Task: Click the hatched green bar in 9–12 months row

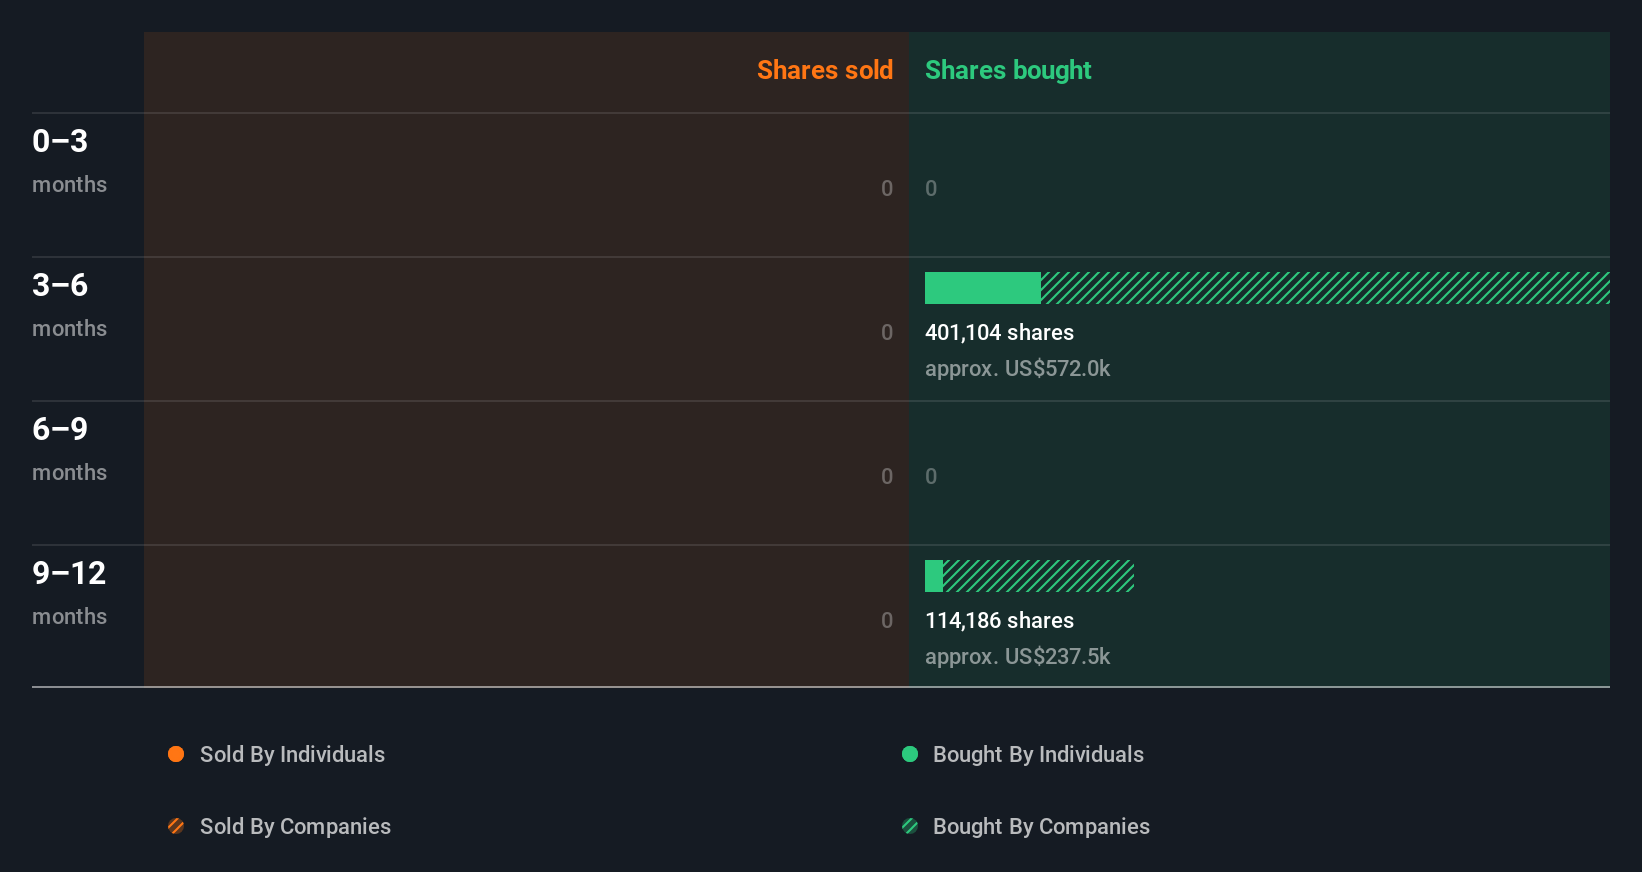Action: click(1038, 576)
